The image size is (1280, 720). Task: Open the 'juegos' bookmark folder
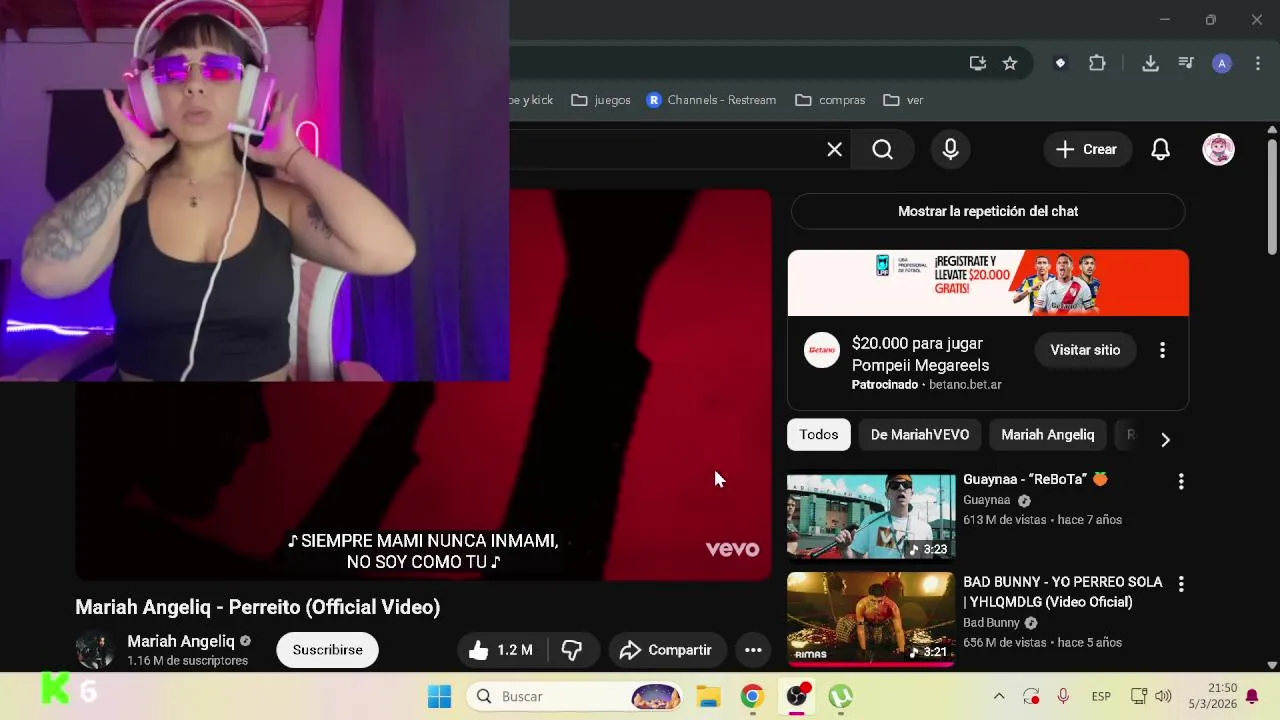tap(601, 100)
